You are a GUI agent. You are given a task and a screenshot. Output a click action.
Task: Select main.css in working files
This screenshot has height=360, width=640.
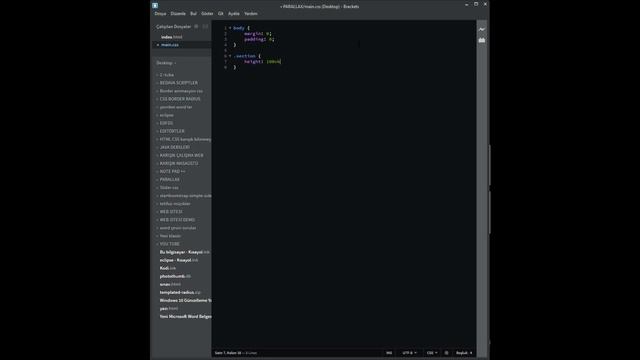[170, 45]
